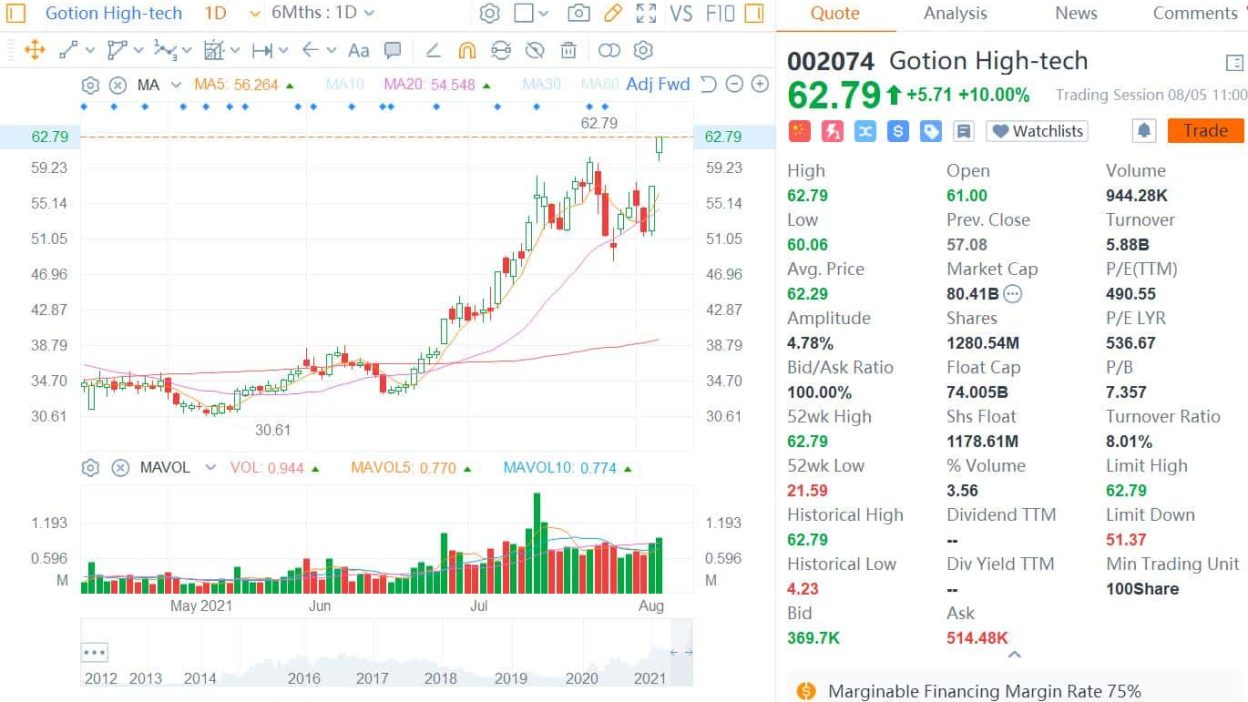
Task: Open the News tab
Action: click(x=1076, y=13)
